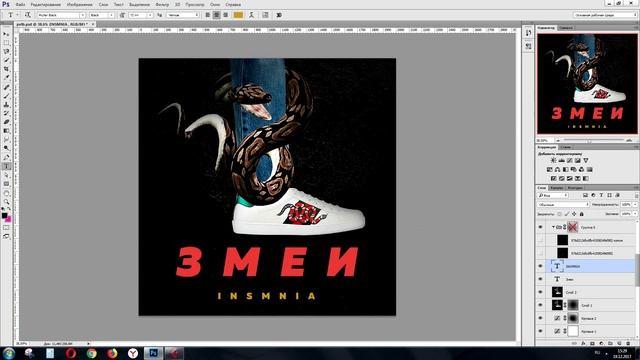
Task: Select the Brush tool
Action: point(6,96)
